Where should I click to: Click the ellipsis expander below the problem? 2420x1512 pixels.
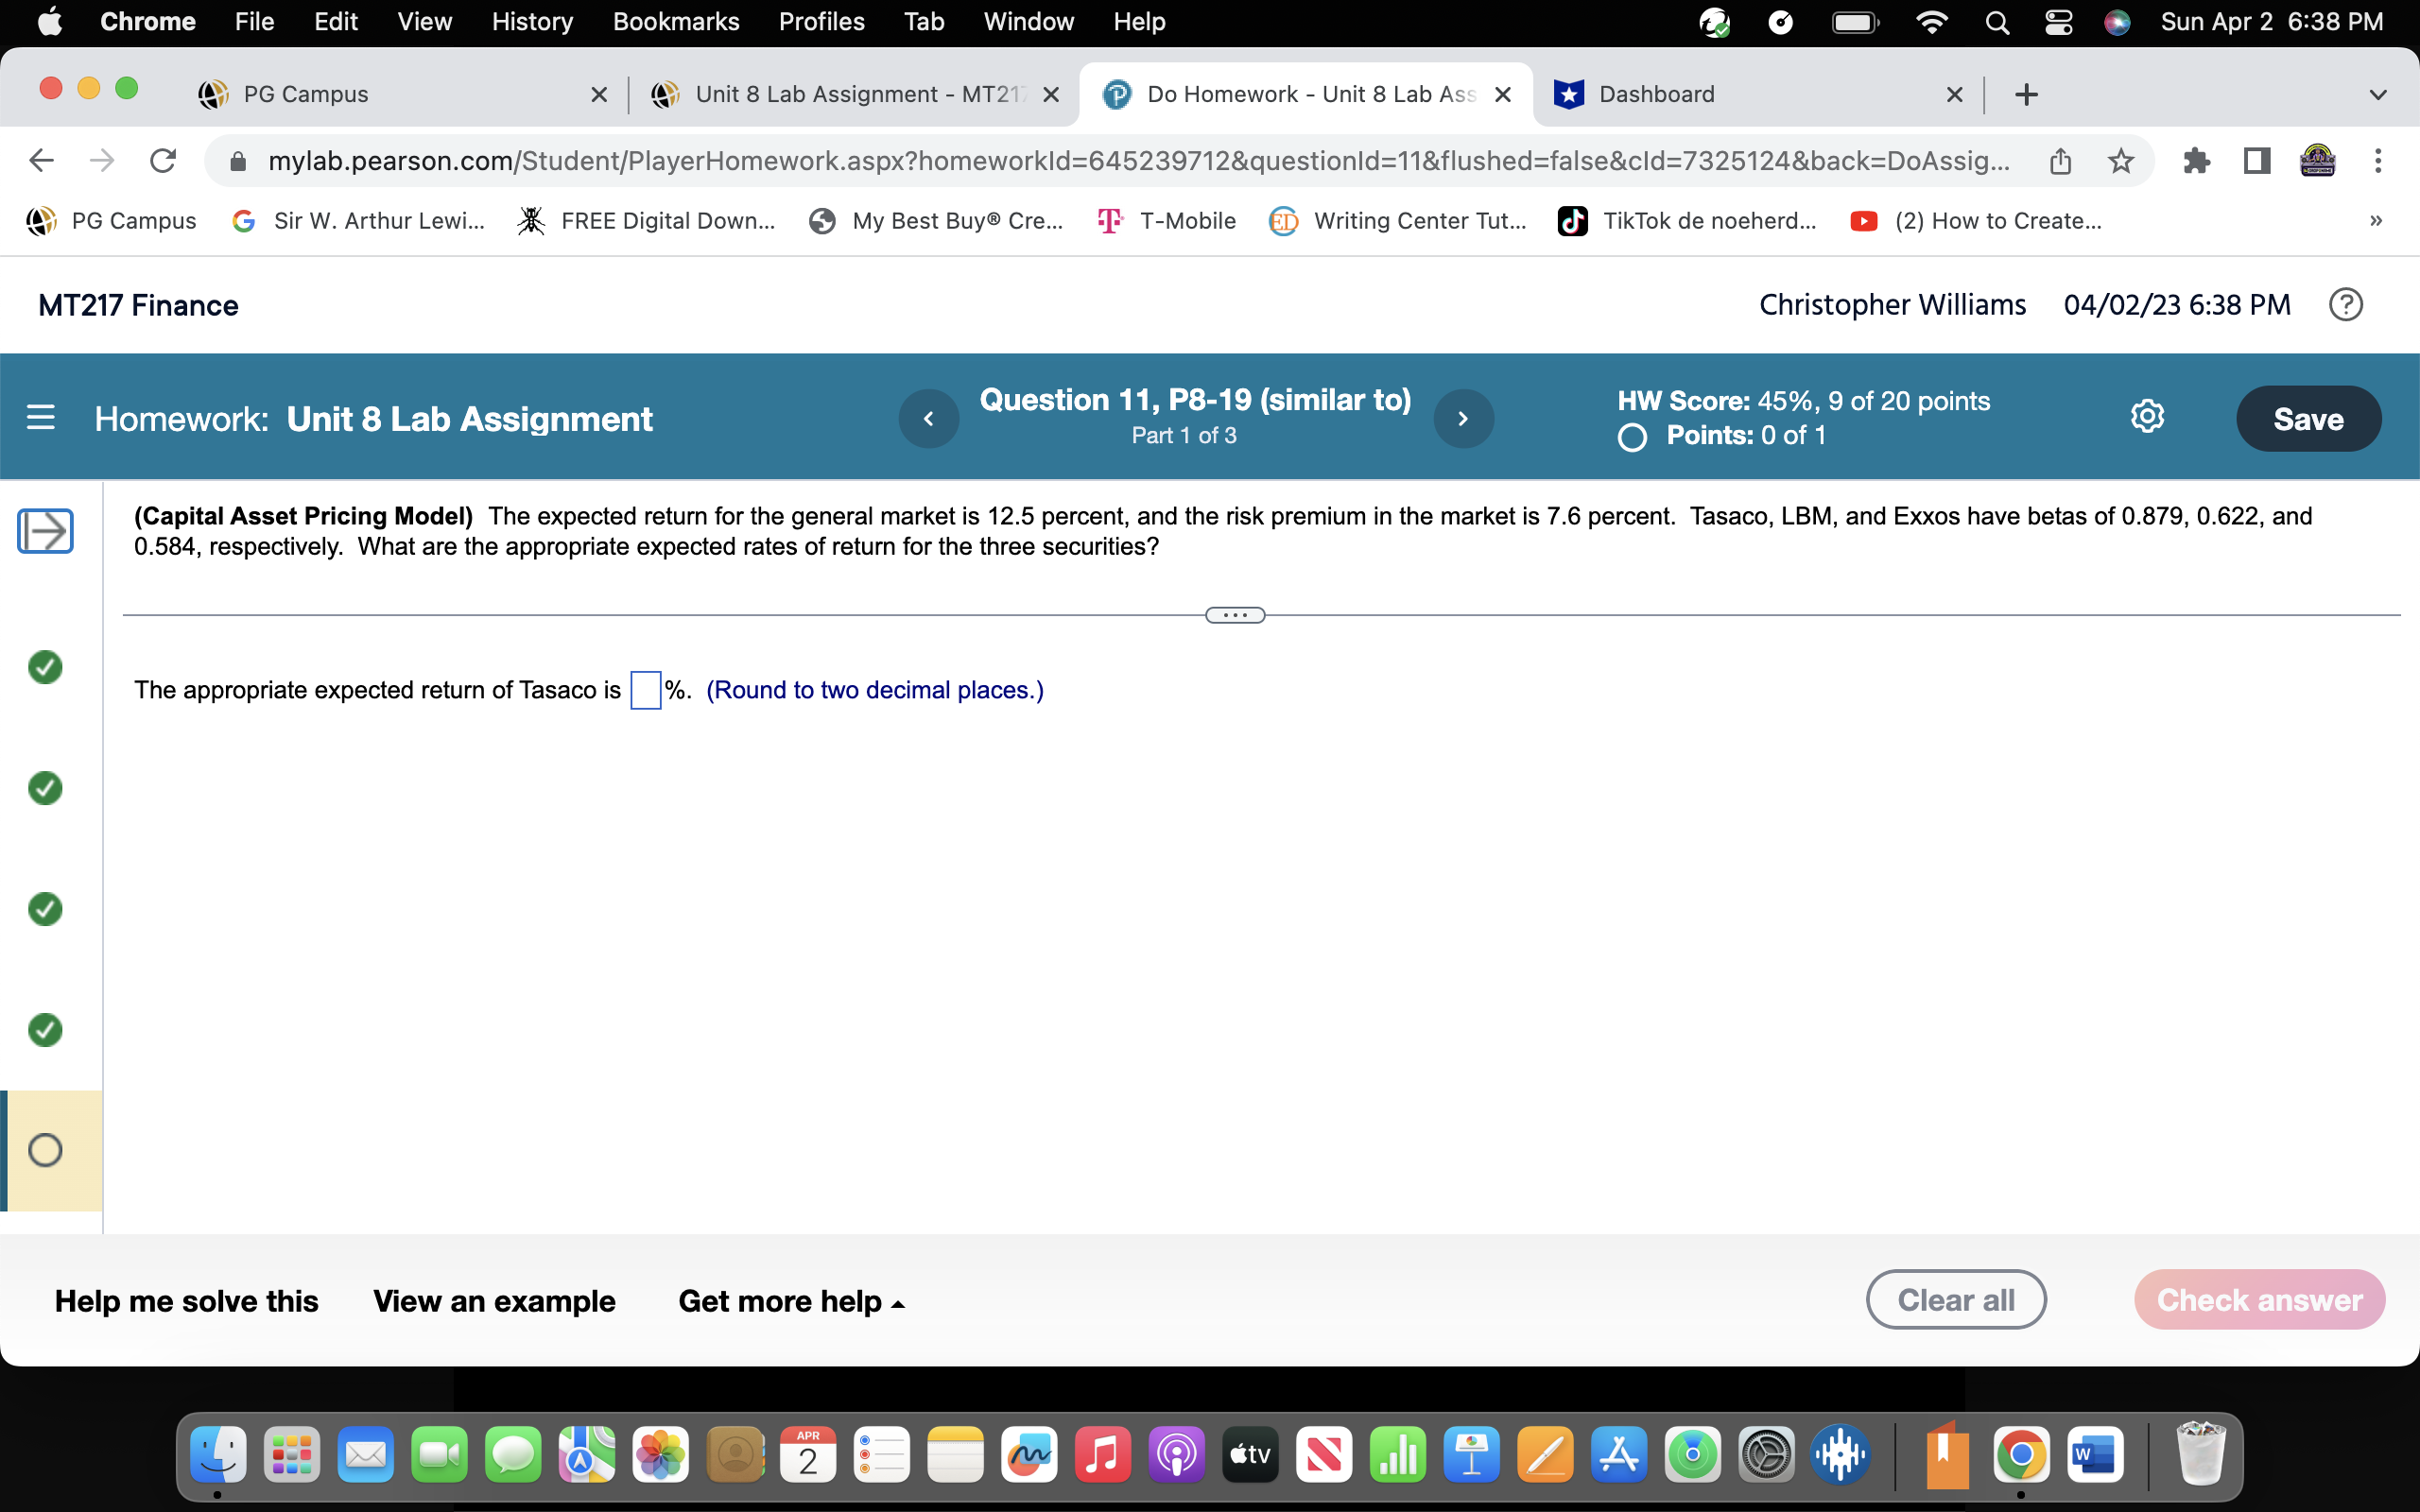pyautogui.click(x=1235, y=614)
